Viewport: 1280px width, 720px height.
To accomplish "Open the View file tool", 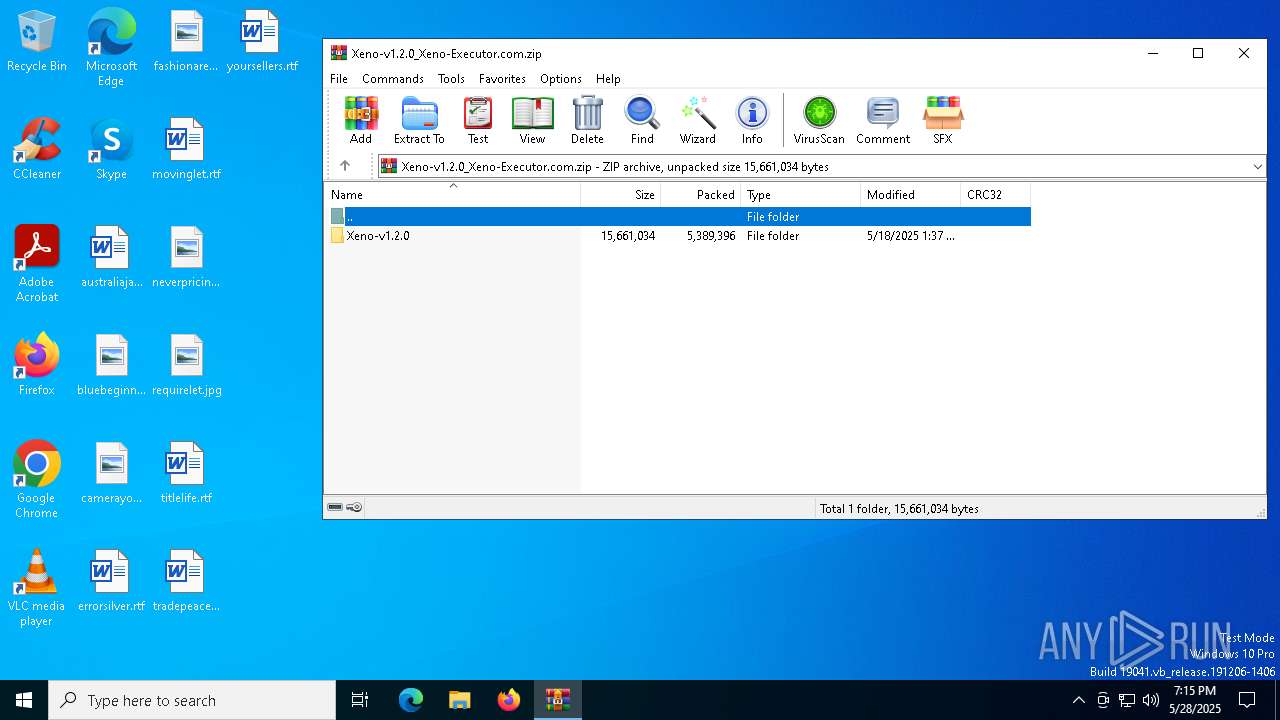I will point(532,120).
